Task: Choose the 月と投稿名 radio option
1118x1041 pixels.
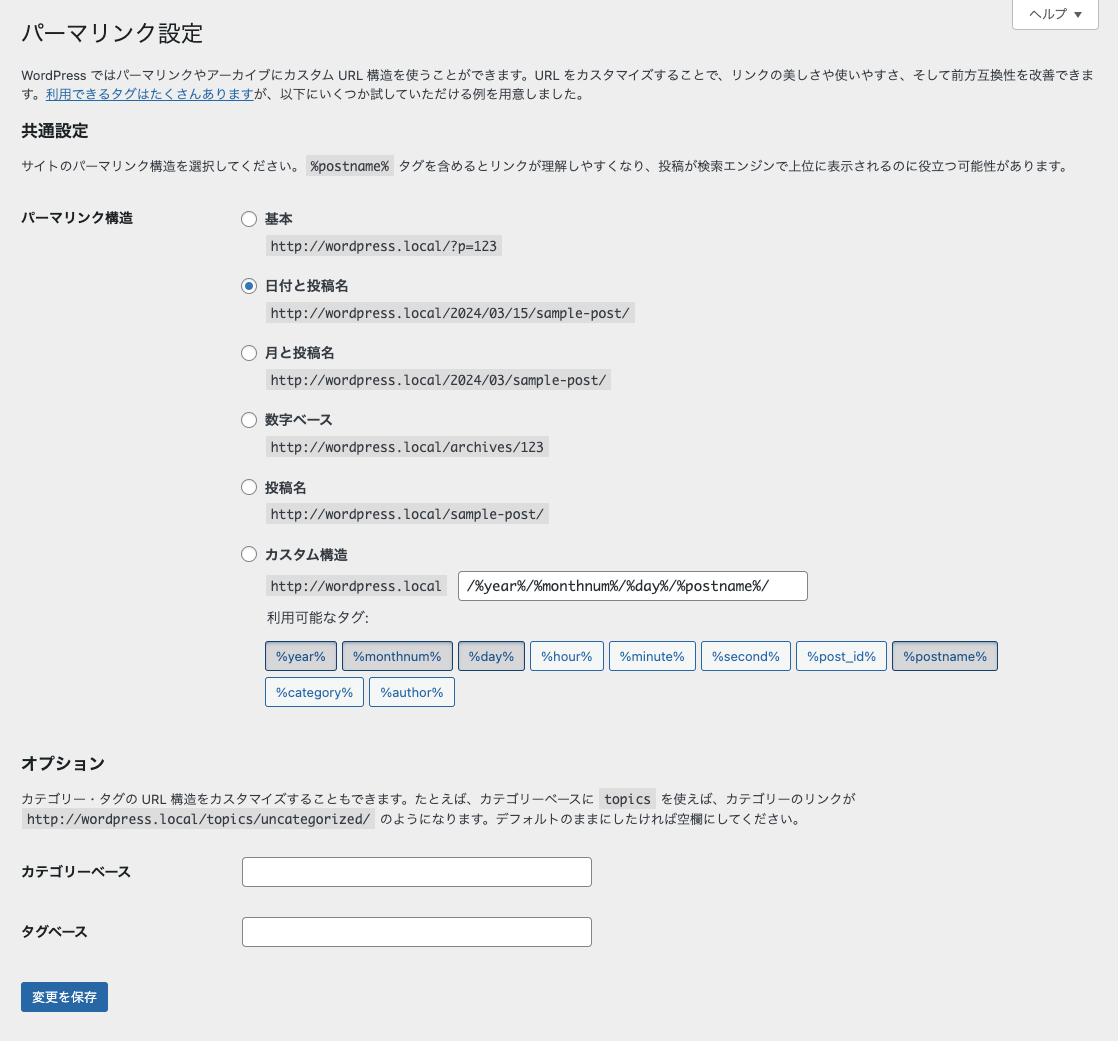Action: coord(249,353)
